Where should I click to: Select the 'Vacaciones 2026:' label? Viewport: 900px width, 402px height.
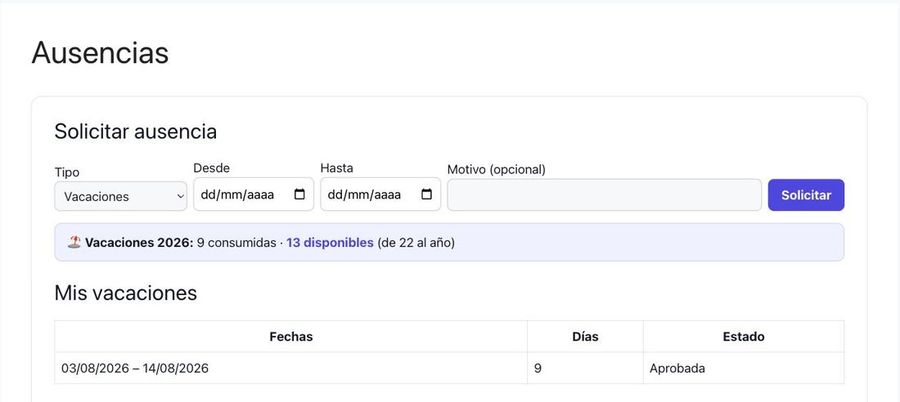(139, 242)
